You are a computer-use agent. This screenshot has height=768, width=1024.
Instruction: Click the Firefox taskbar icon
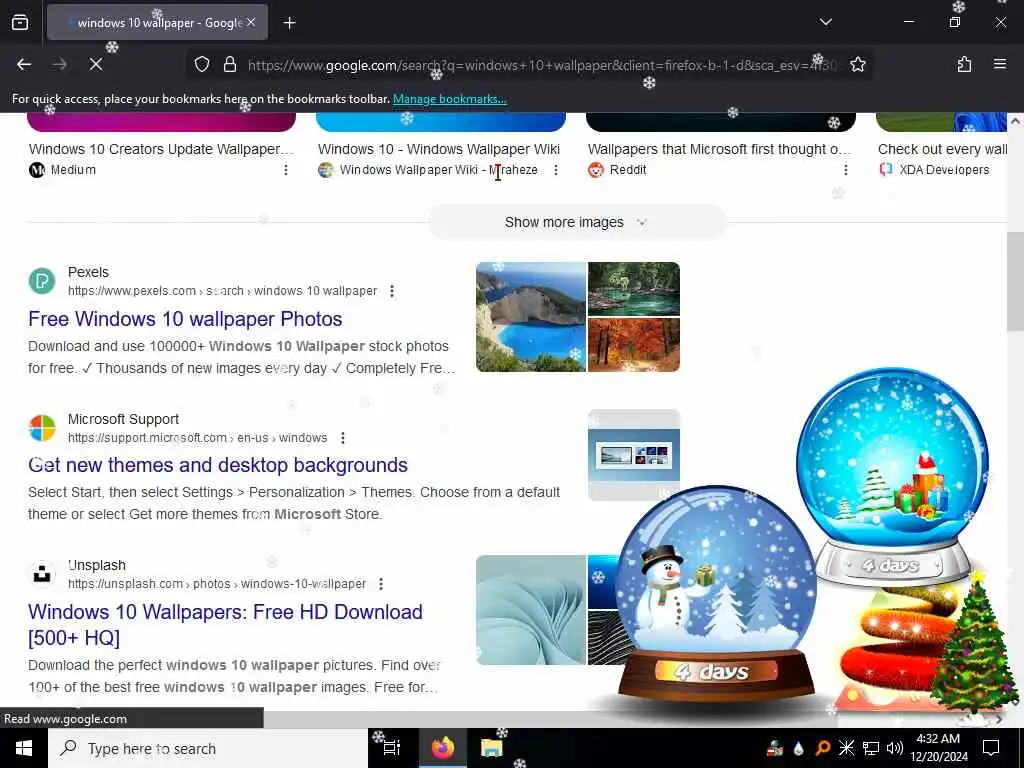pos(442,748)
